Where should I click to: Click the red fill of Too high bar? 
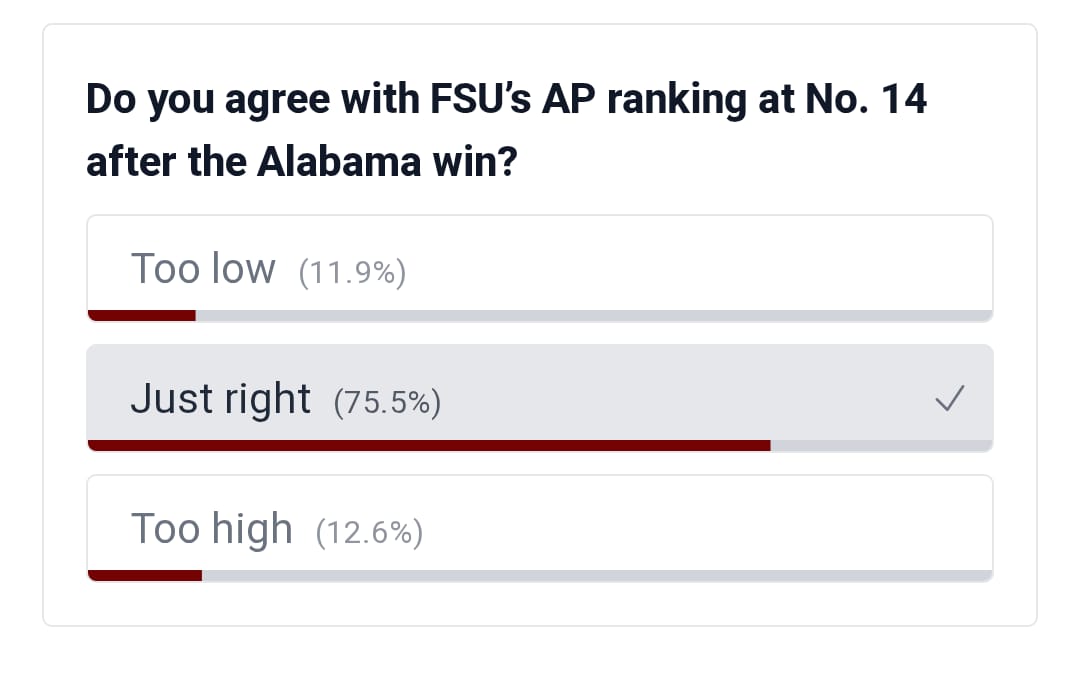coord(145,575)
